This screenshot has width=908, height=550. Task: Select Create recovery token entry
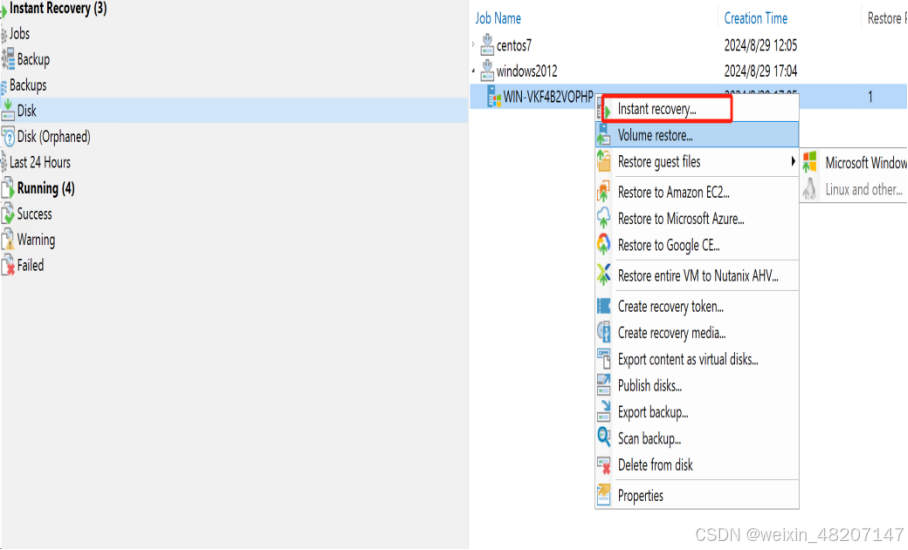coord(697,306)
